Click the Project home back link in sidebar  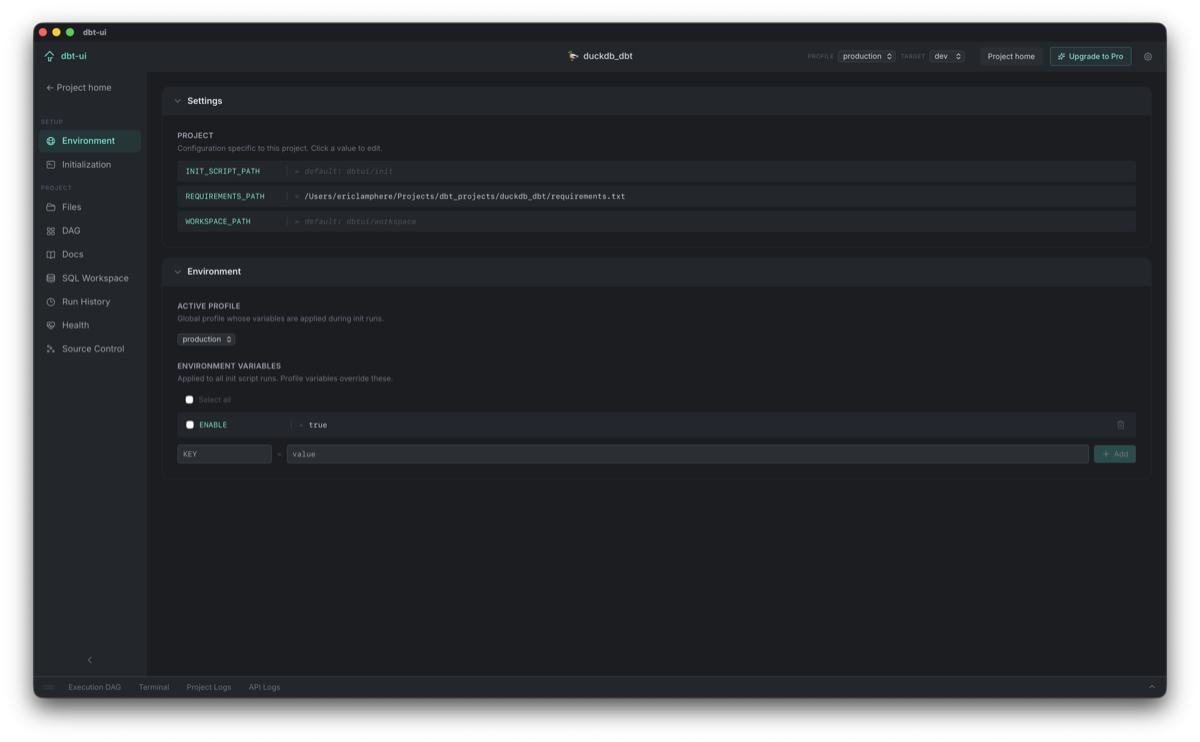79,88
